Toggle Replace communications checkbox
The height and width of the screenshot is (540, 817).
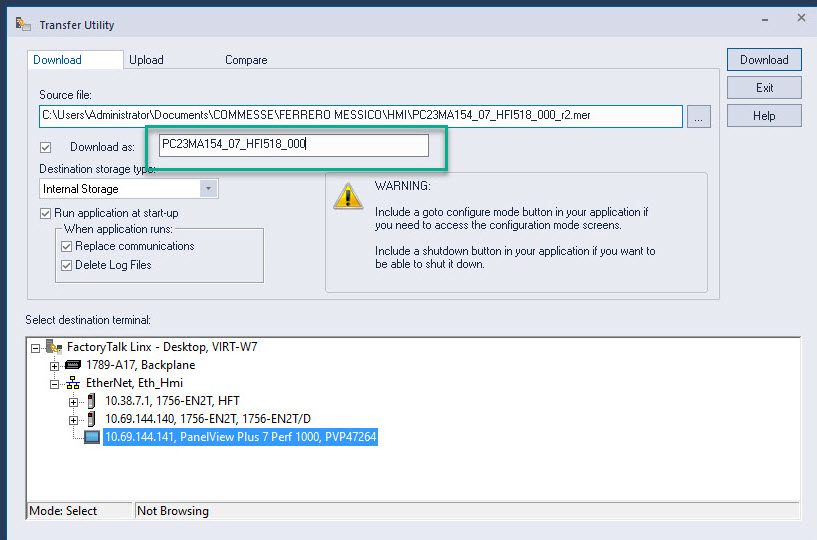click(x=67, y=246)
